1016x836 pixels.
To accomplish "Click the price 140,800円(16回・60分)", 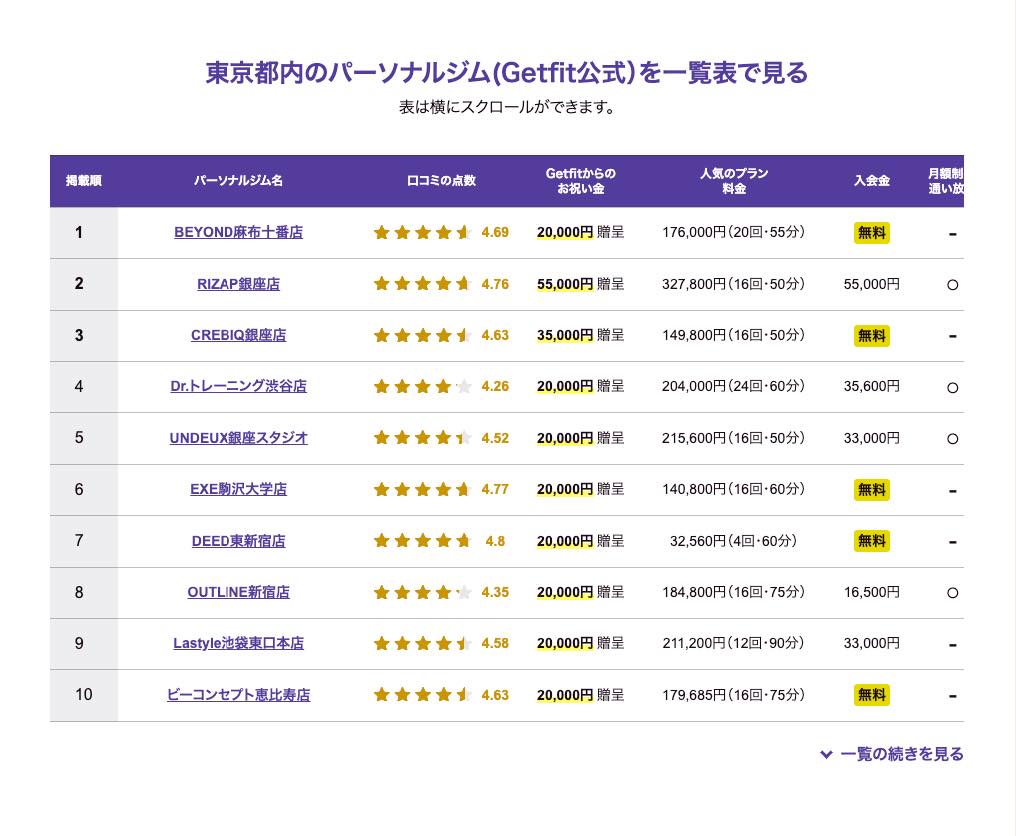I will coord(733,489).
